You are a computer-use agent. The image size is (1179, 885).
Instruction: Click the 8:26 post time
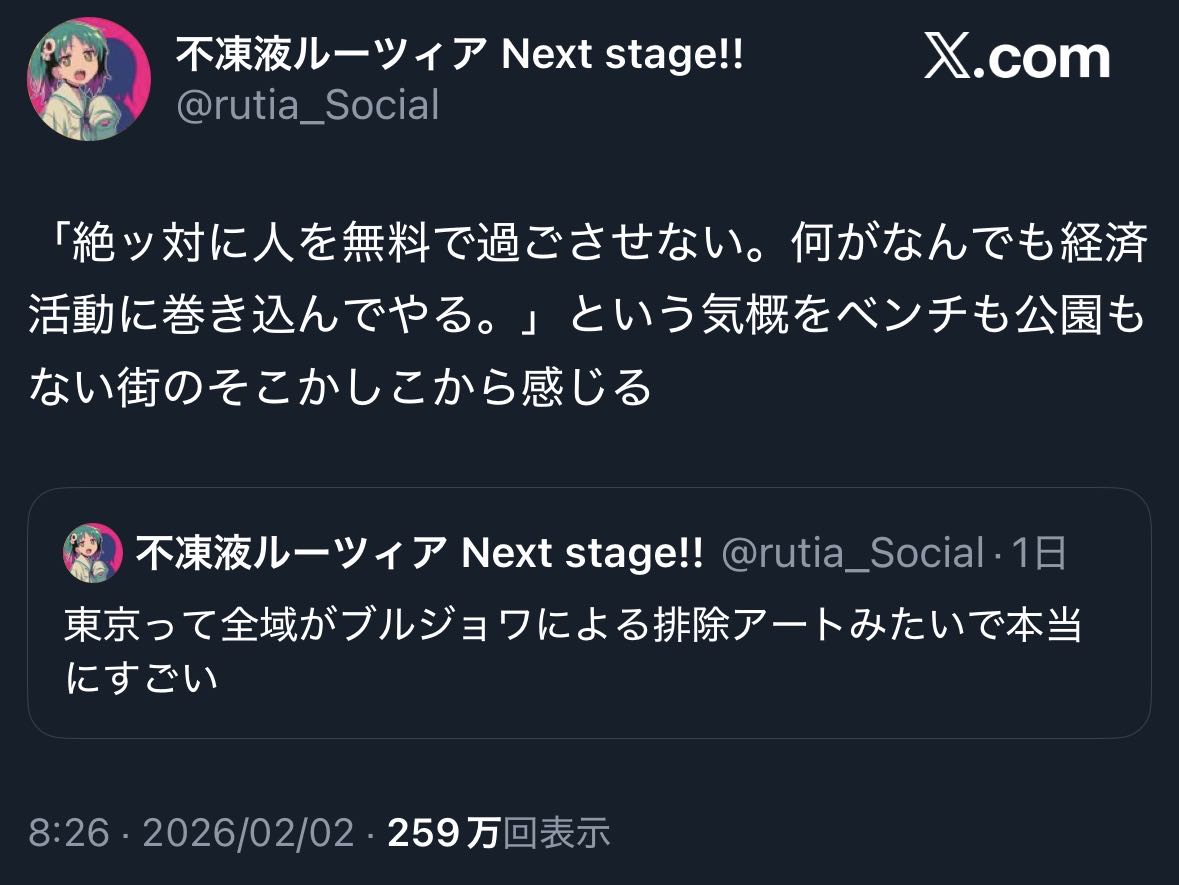tap(68, 833)
